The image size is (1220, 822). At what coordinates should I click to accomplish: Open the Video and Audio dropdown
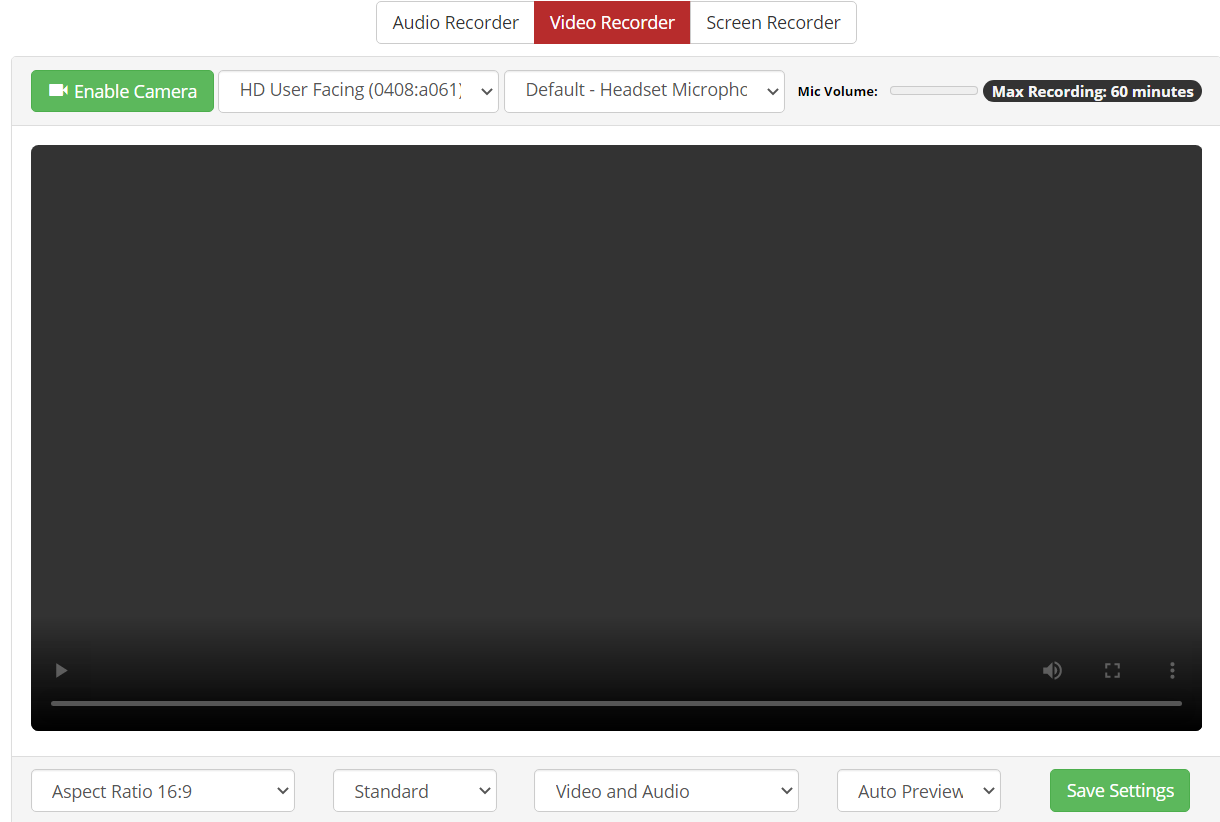click(666, 791)
